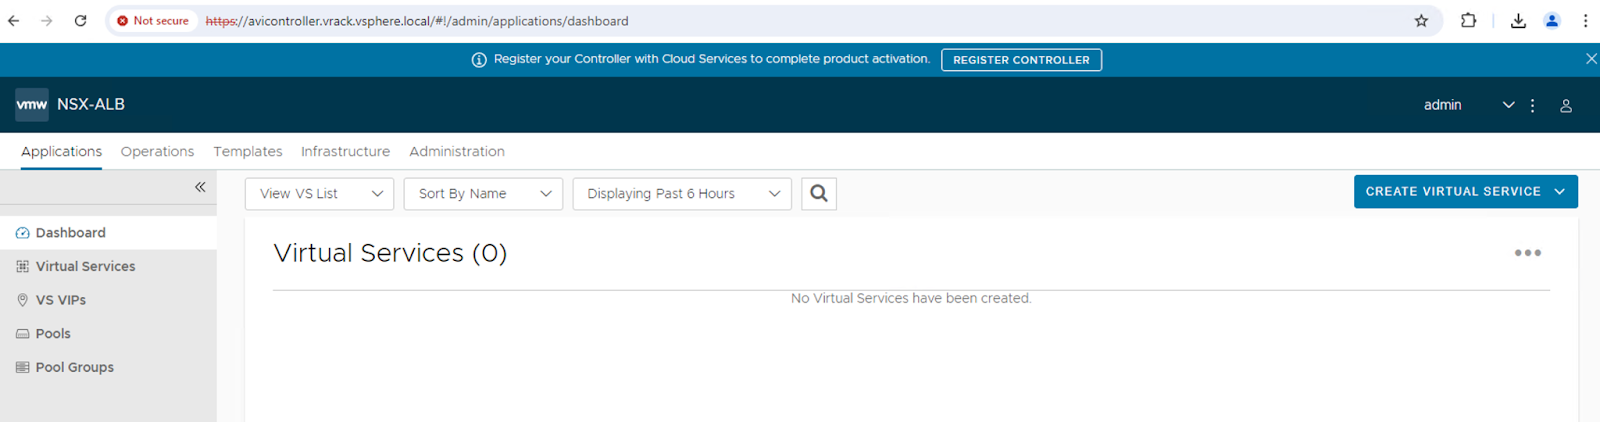Click the Pool Groups sidebar icon
The image size is (1600, 422).
point(22,367)
